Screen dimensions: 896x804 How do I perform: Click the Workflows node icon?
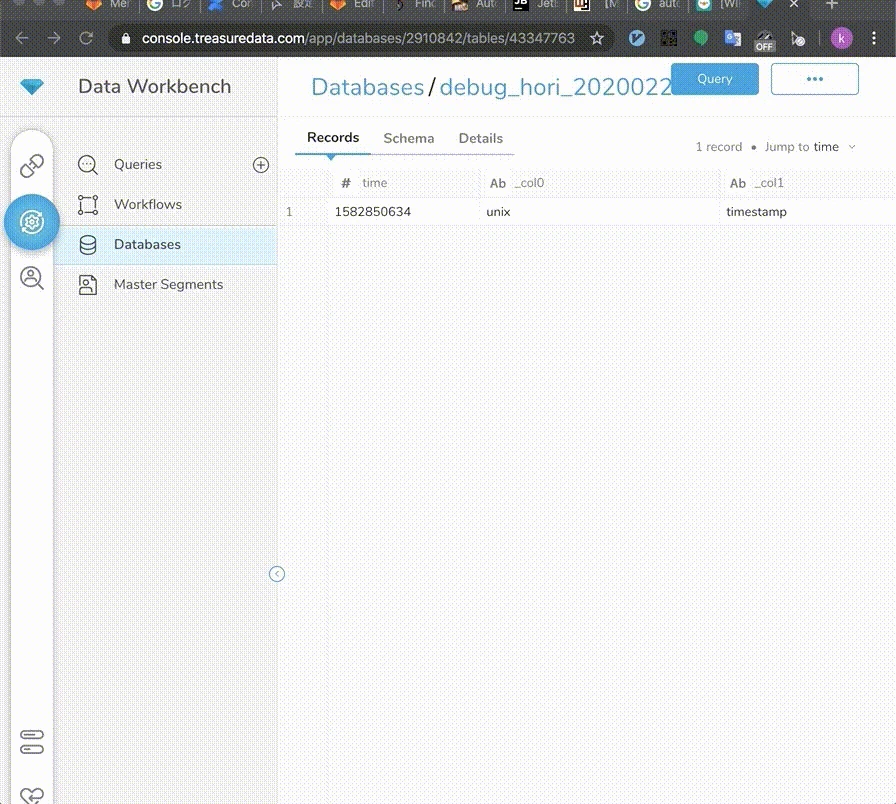click(87, 205)
